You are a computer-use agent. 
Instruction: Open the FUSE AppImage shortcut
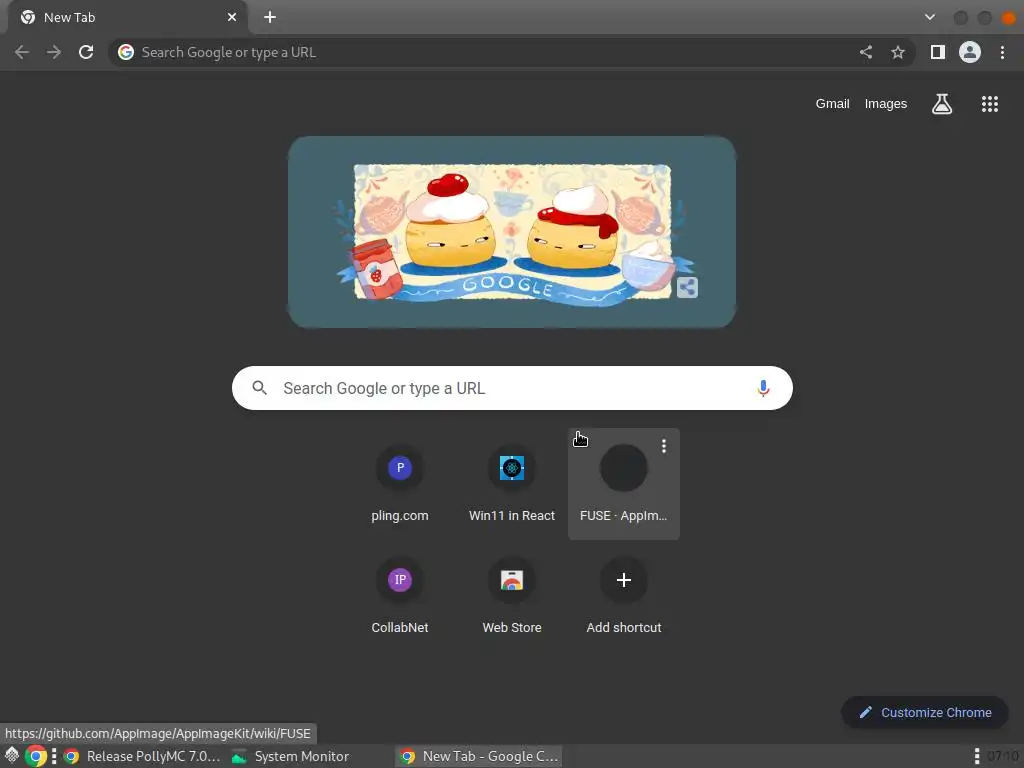[x=624, y=484]
